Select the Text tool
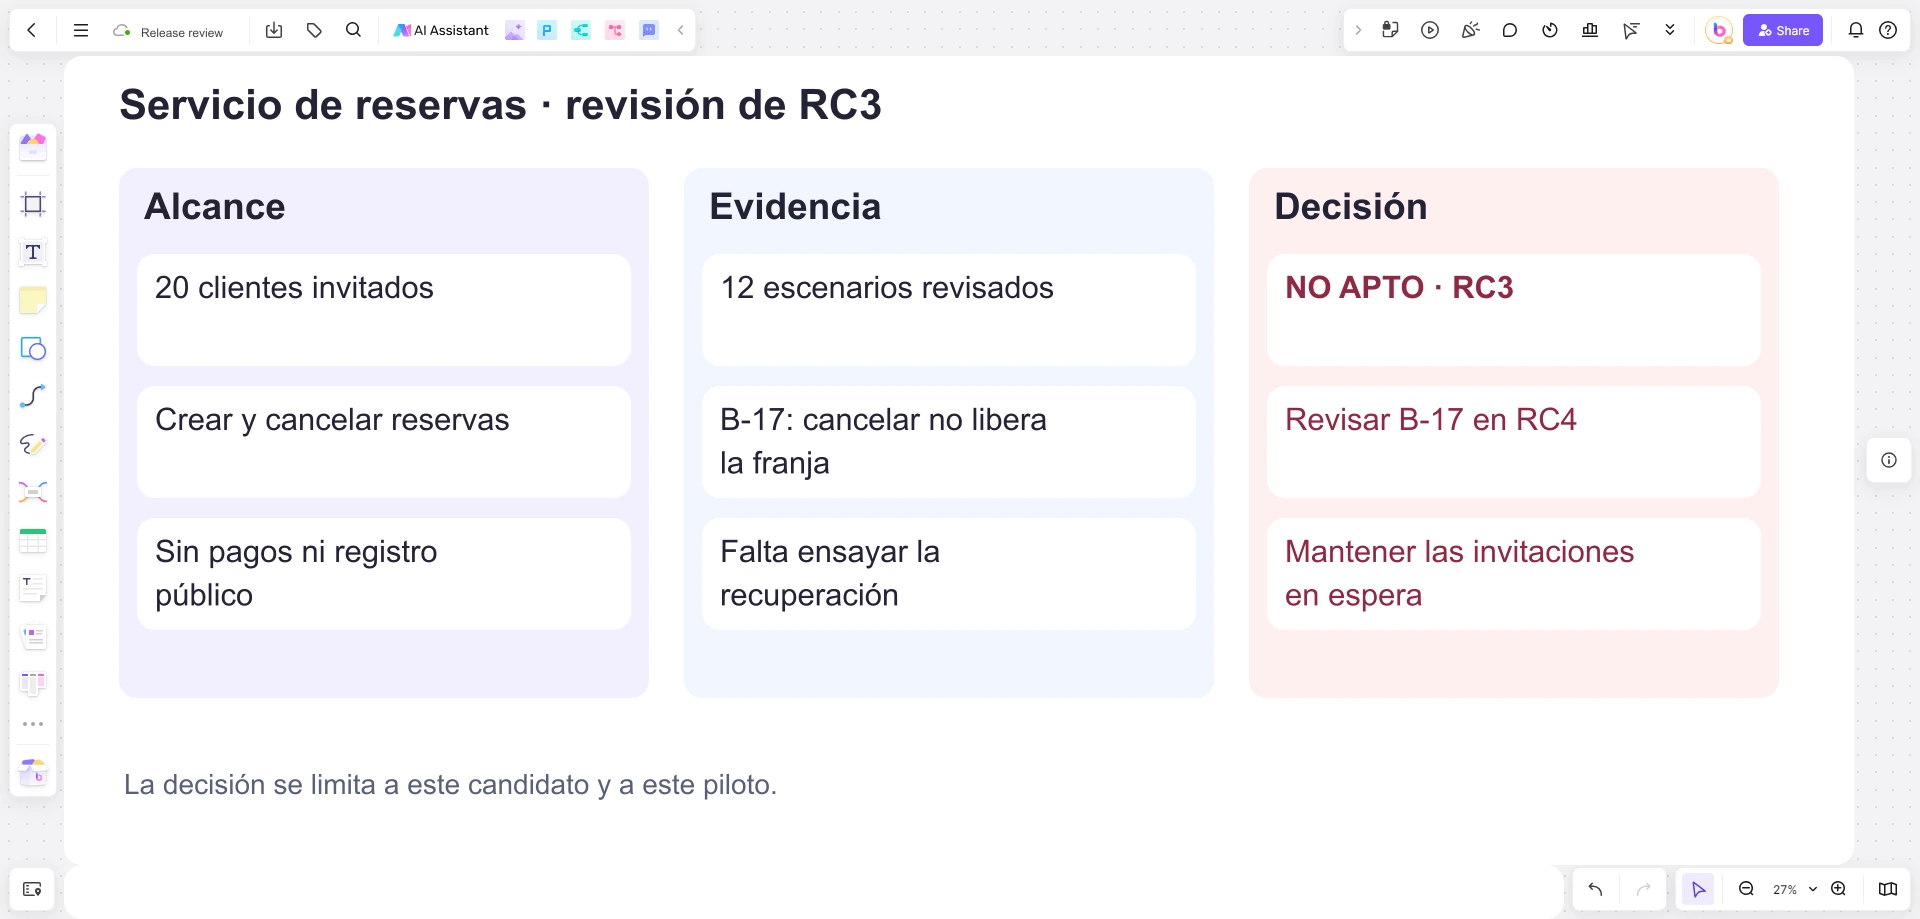This screenshot has width=1920, height=919. pyautogui.click(x=33, y=252)
